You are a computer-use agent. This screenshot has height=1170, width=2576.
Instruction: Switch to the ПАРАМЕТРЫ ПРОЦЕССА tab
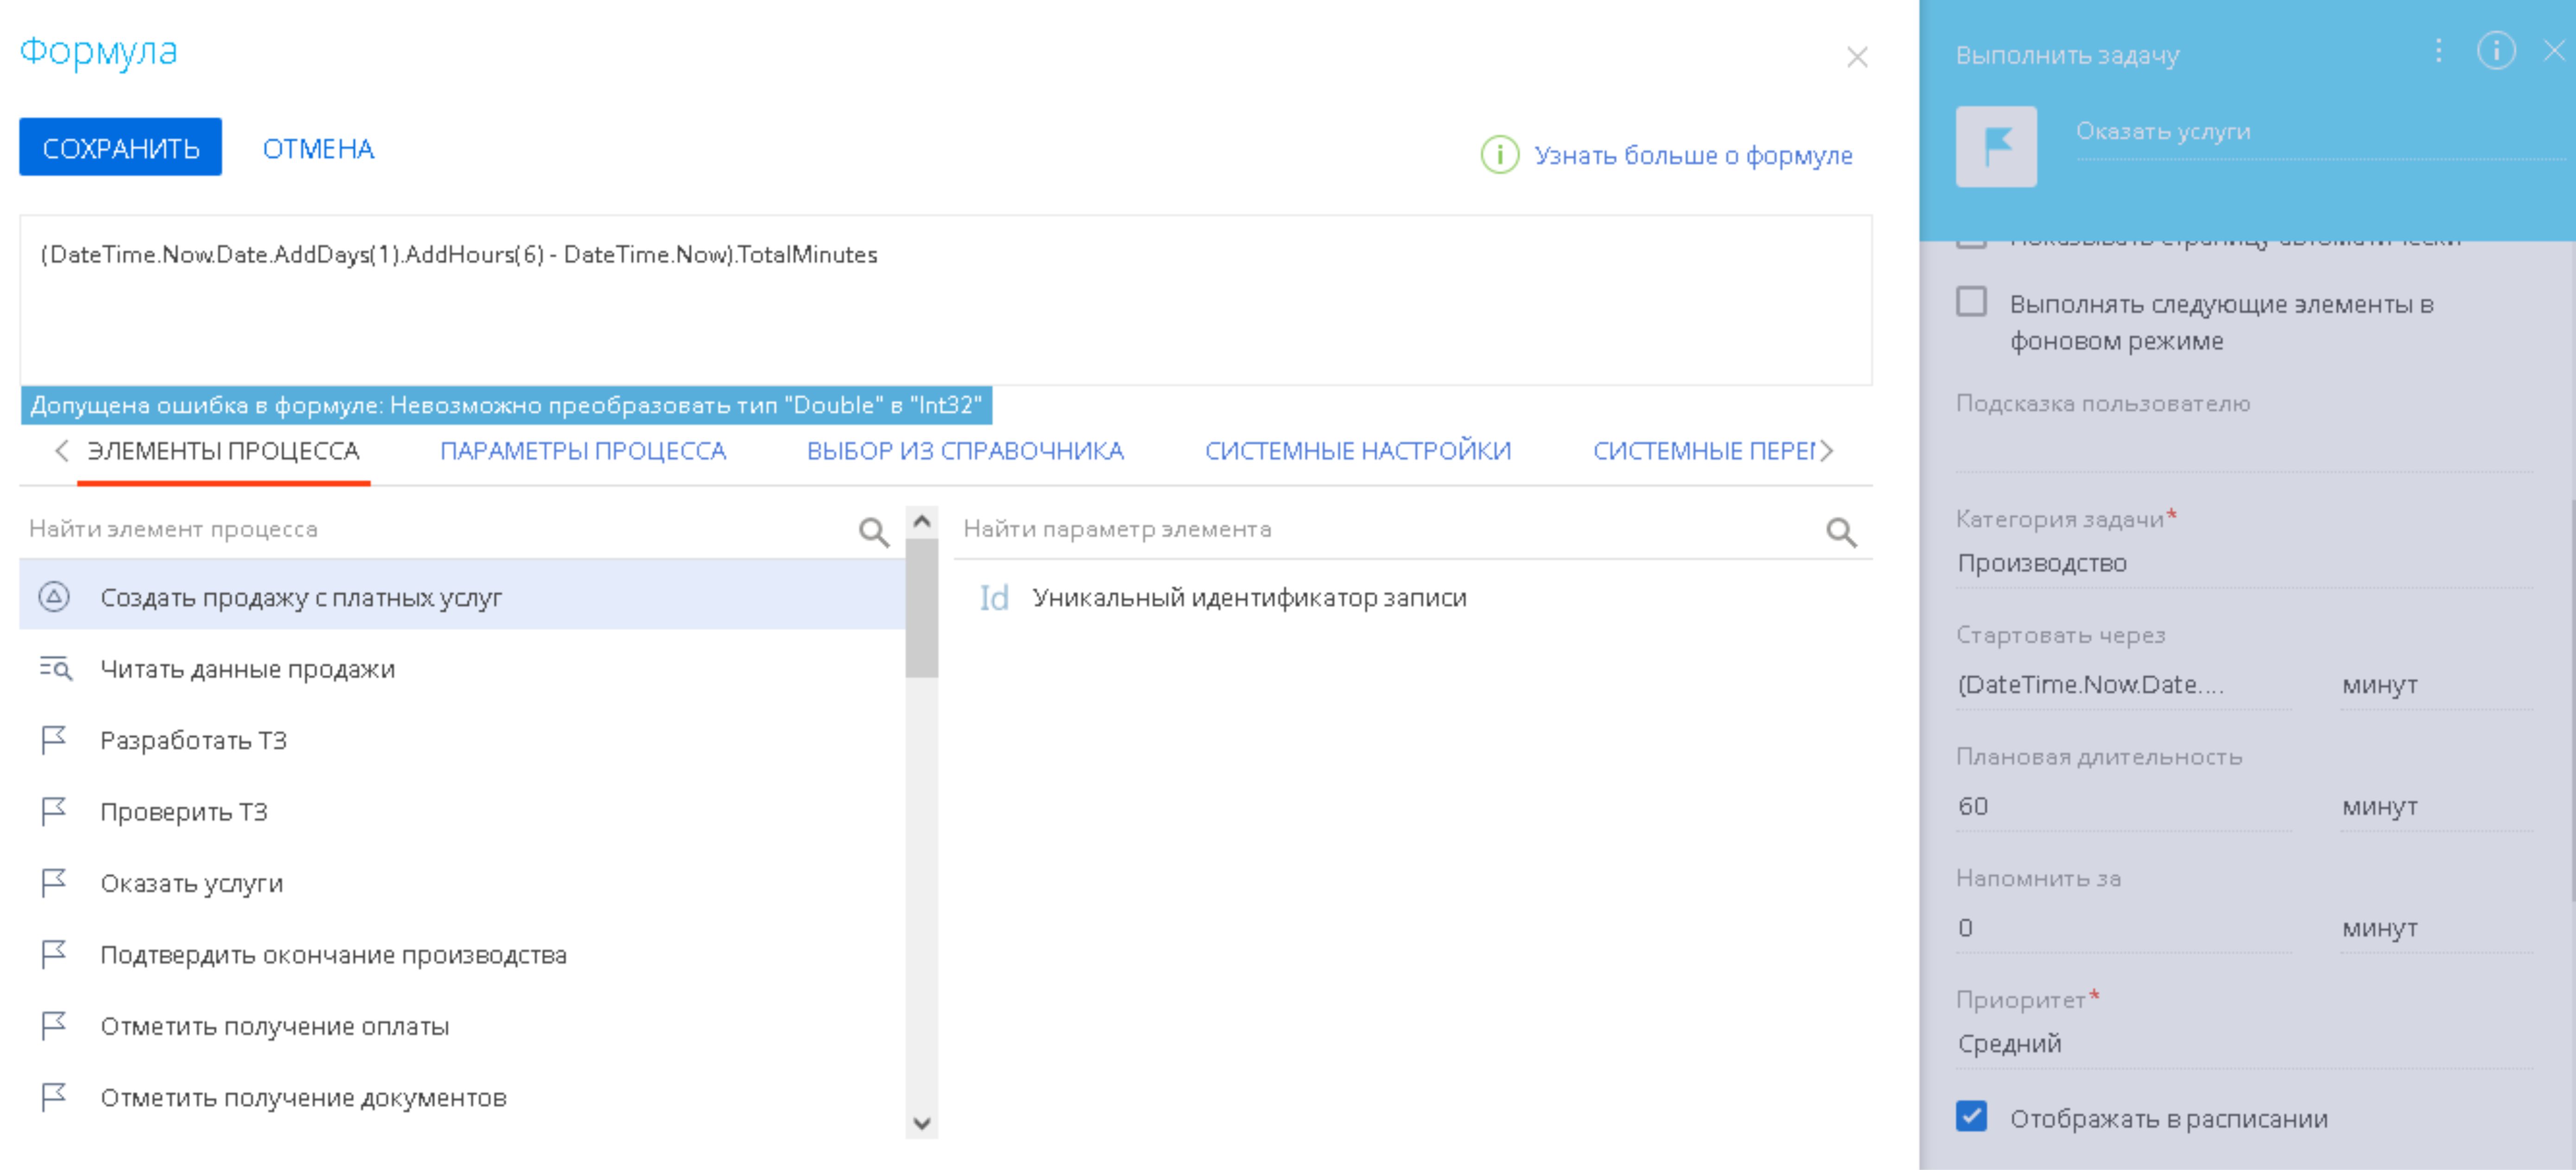tap(583, 451)
